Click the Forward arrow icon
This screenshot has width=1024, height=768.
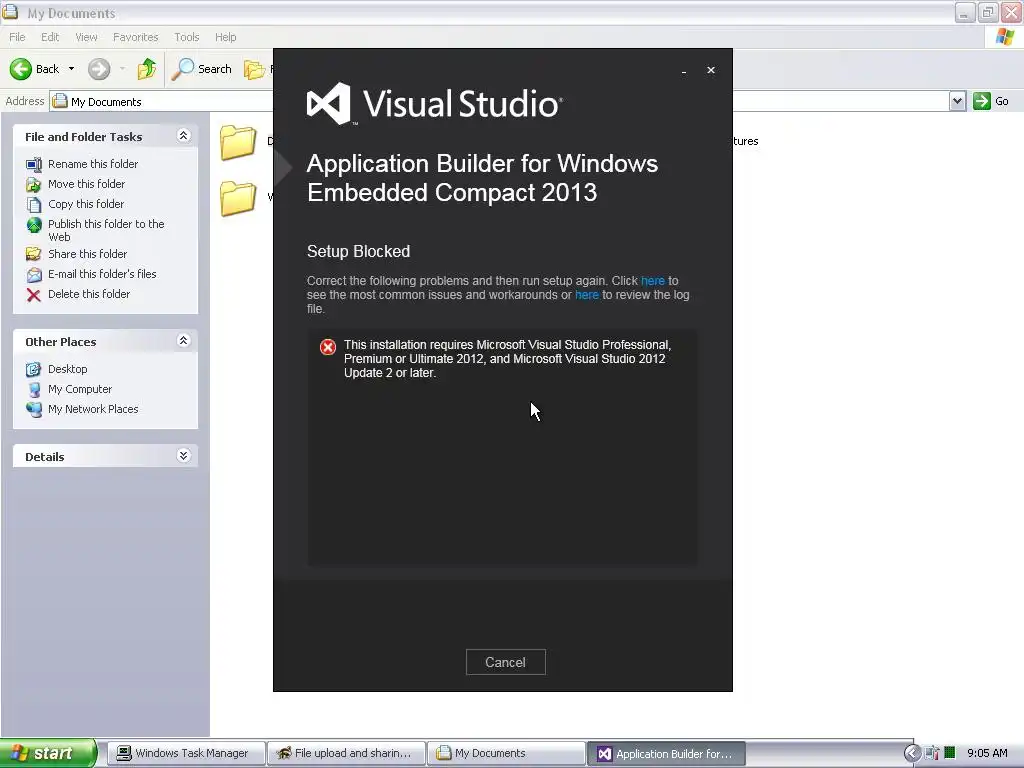click(99, 69)
